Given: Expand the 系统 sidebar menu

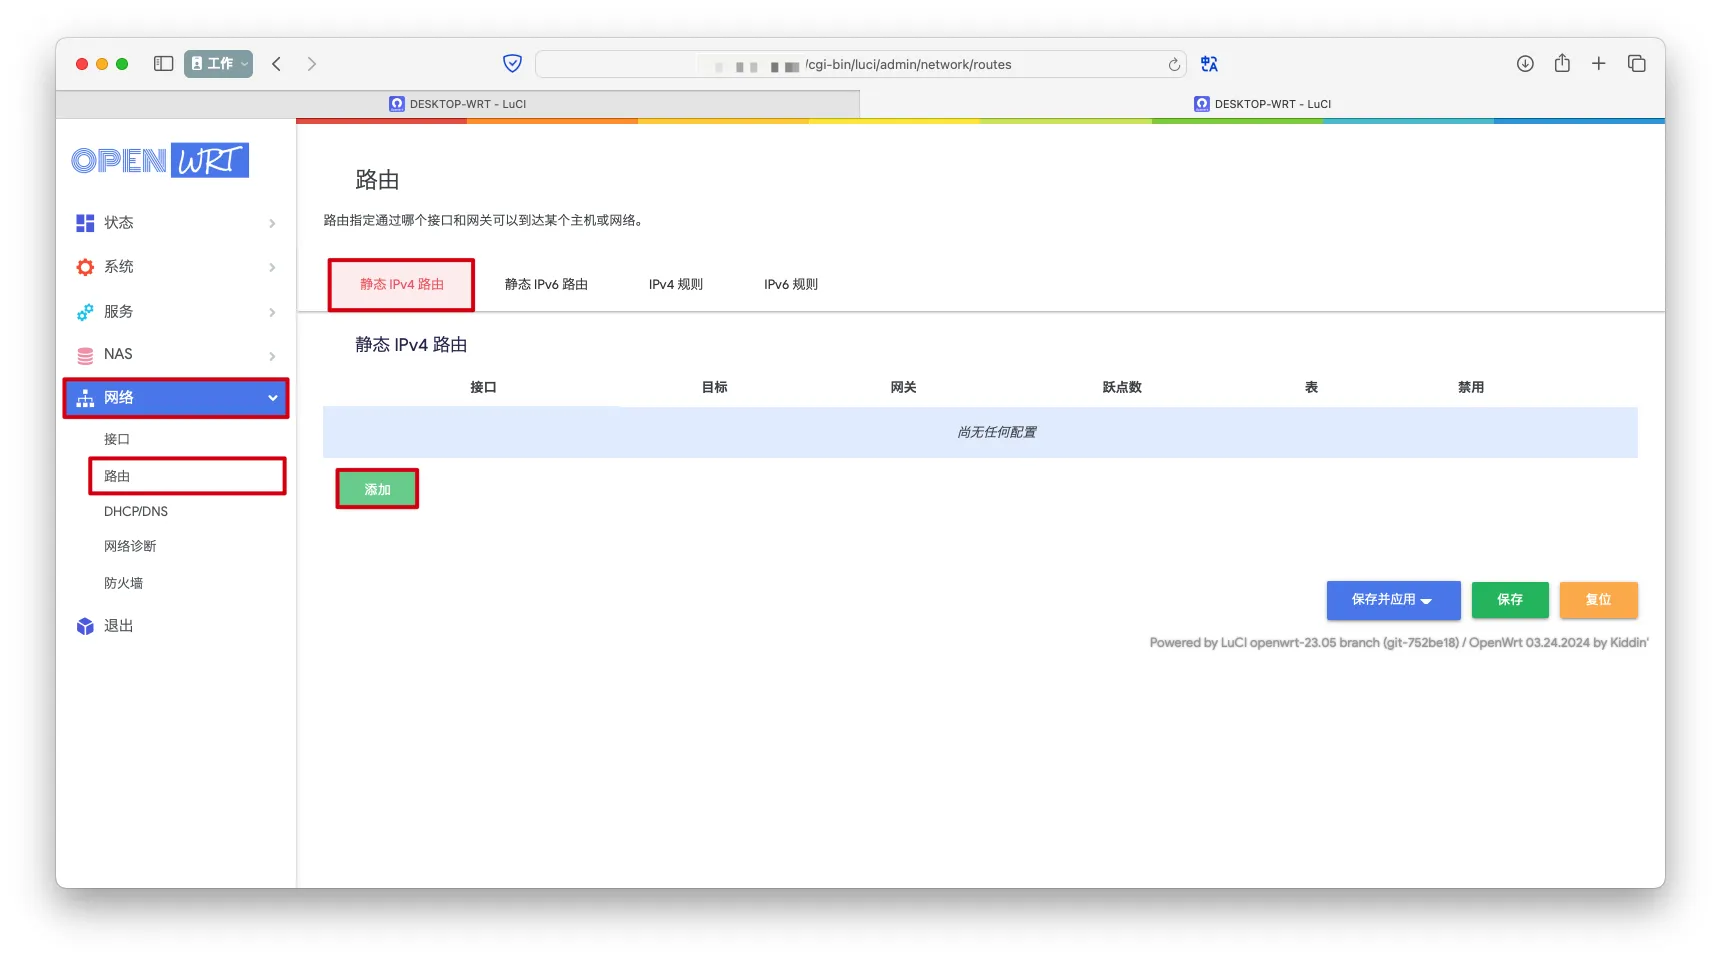Looking at the screenshot, I should point(175,267).
